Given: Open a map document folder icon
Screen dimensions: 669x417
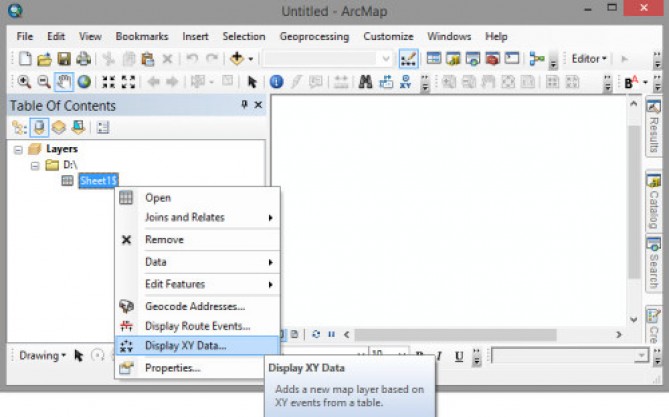Looking at the screenshot, I should pyautogui.click(x=44, y=59).
